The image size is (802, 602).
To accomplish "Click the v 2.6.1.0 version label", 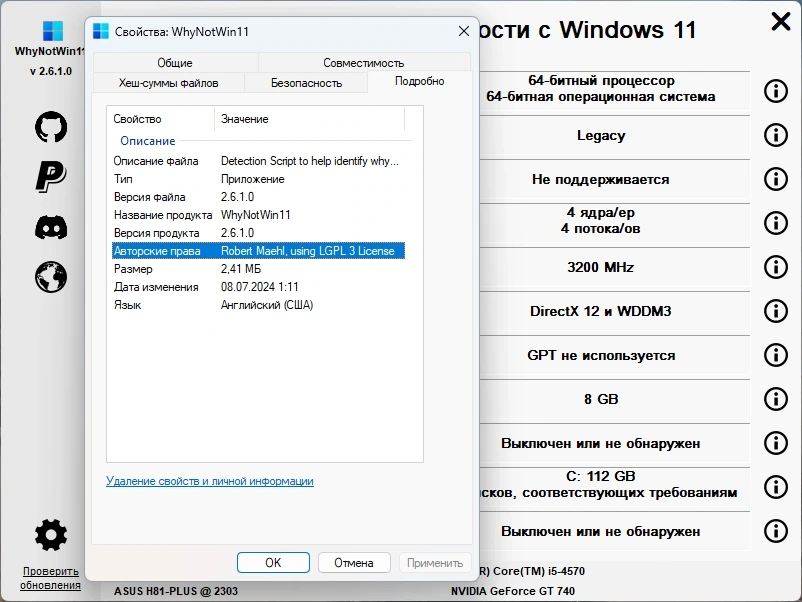I will pyautogui.click(x=51, y=71).
